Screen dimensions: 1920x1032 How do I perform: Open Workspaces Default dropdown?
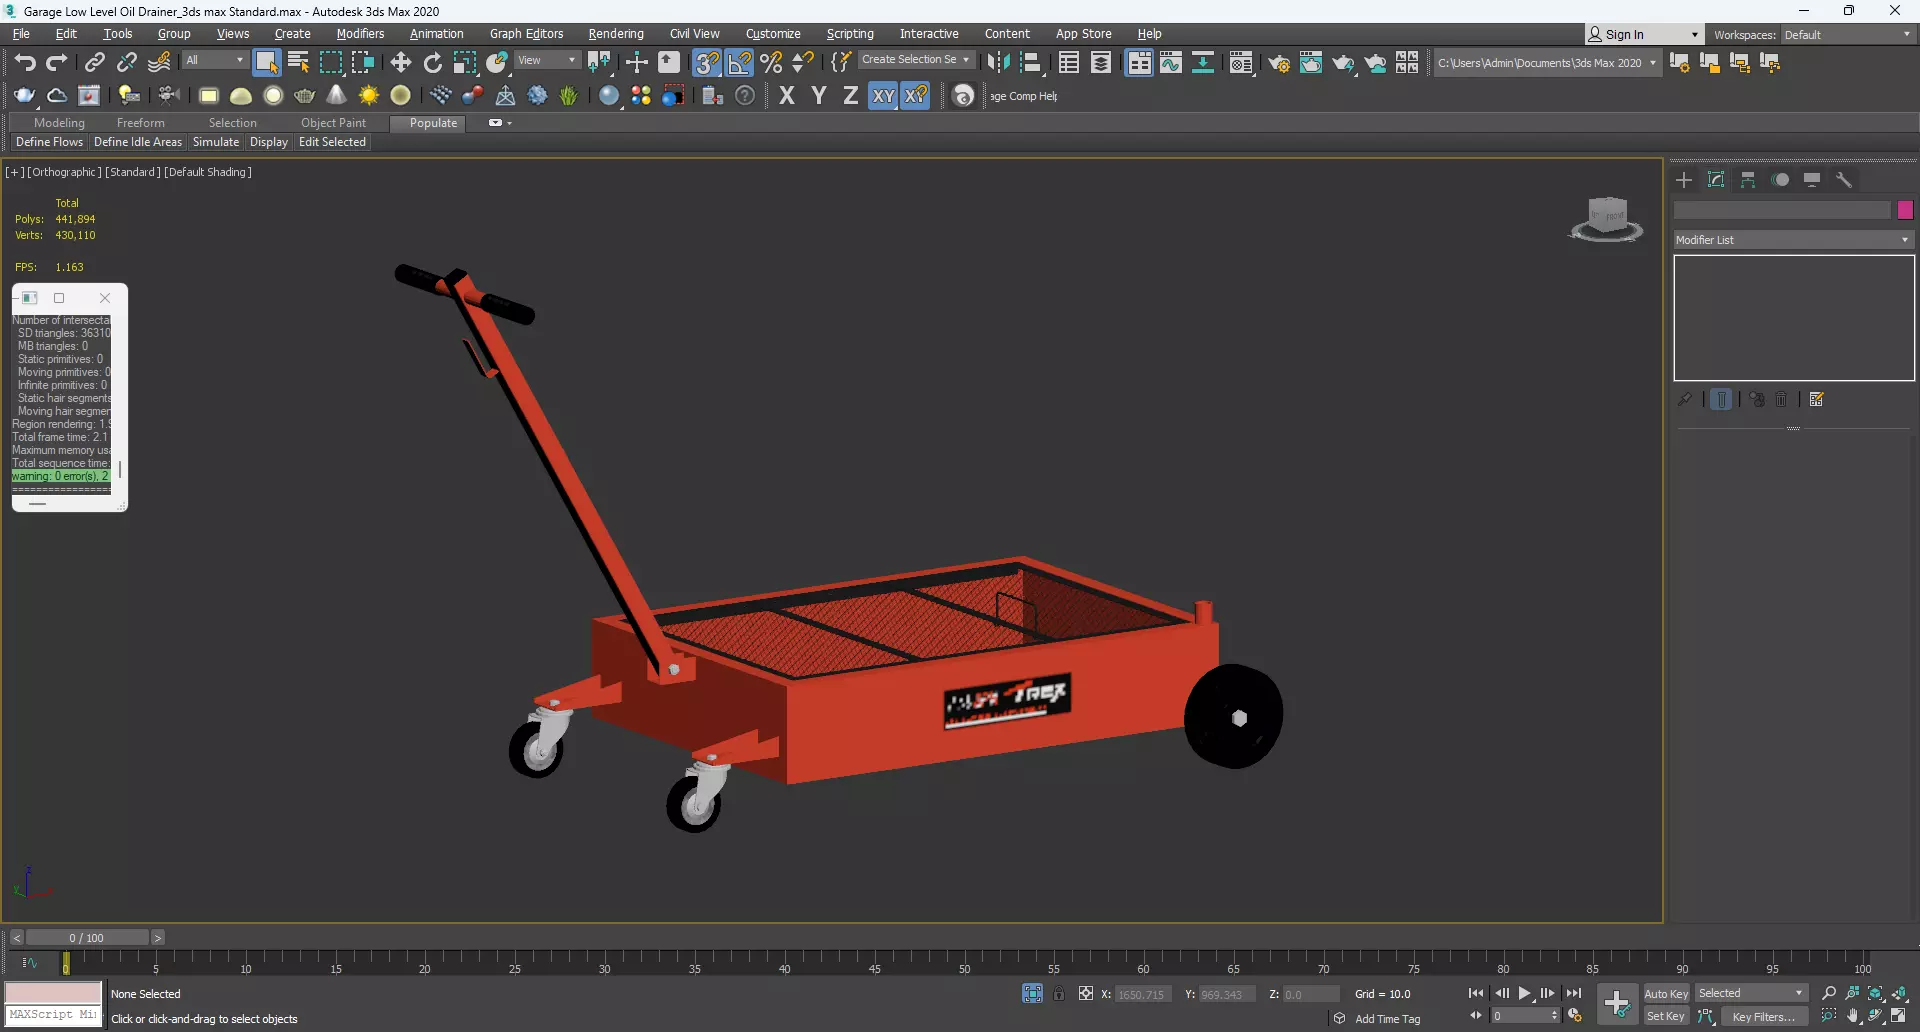point(1847,35)
